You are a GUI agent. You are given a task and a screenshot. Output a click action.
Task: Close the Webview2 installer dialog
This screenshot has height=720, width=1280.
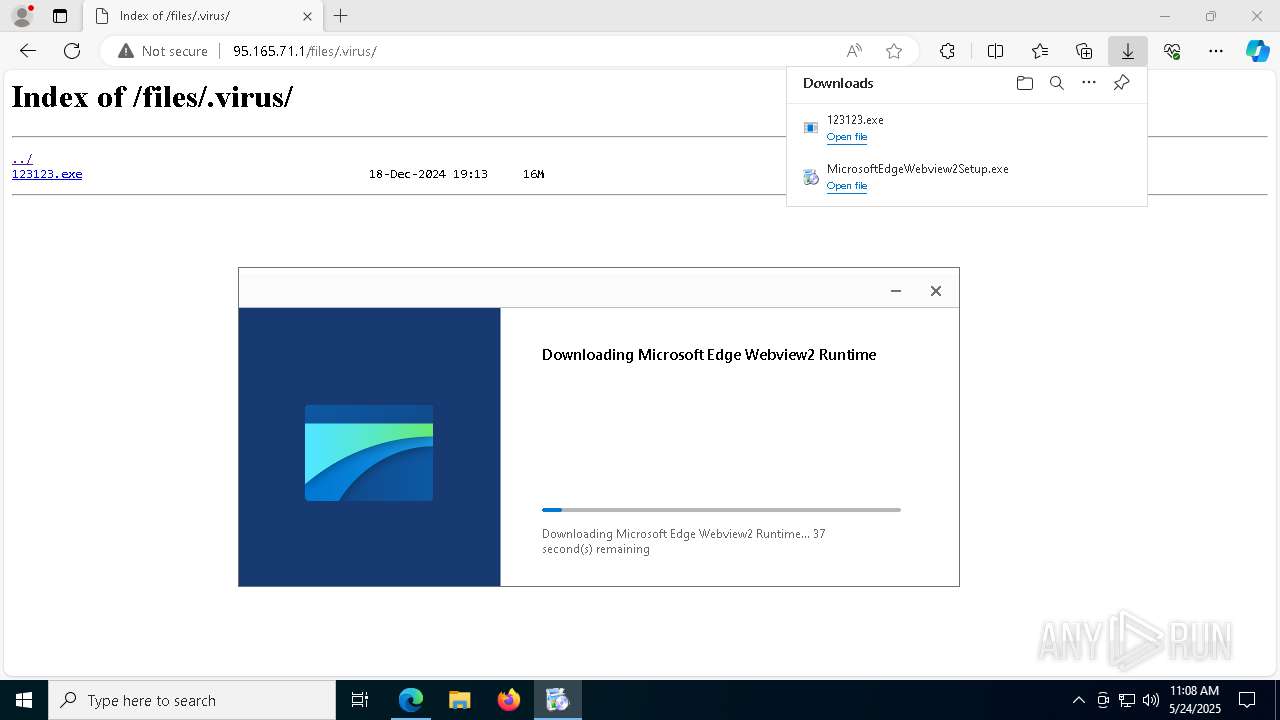coord(936,291)
